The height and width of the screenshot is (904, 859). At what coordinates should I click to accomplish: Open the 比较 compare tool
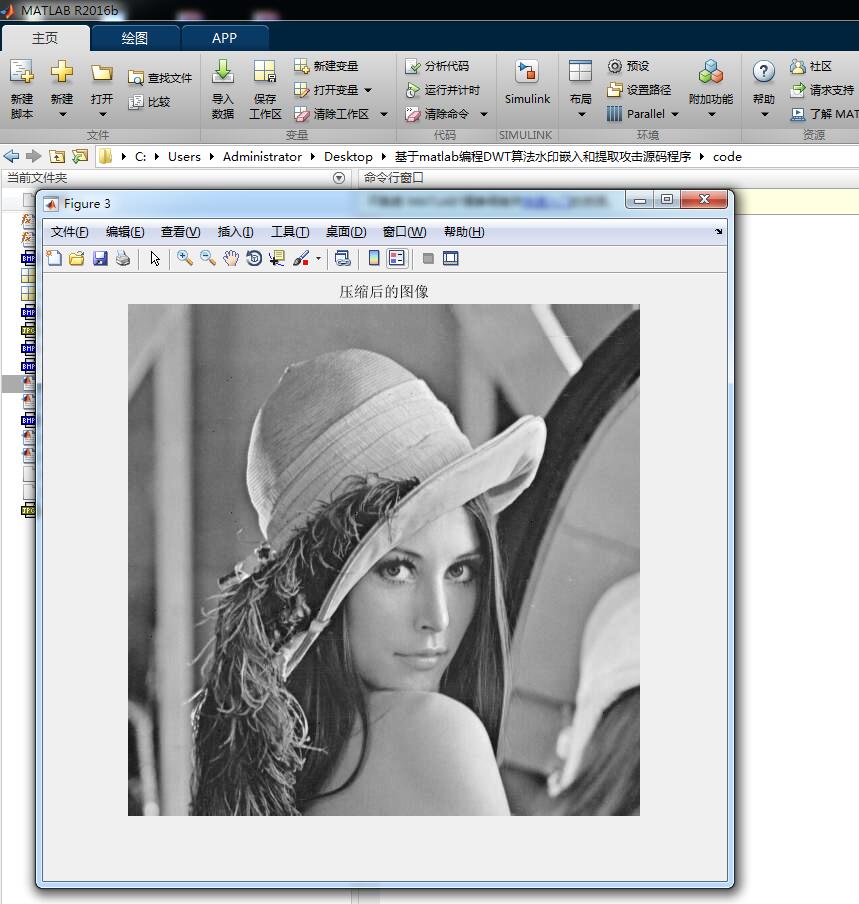click(150, 102)
